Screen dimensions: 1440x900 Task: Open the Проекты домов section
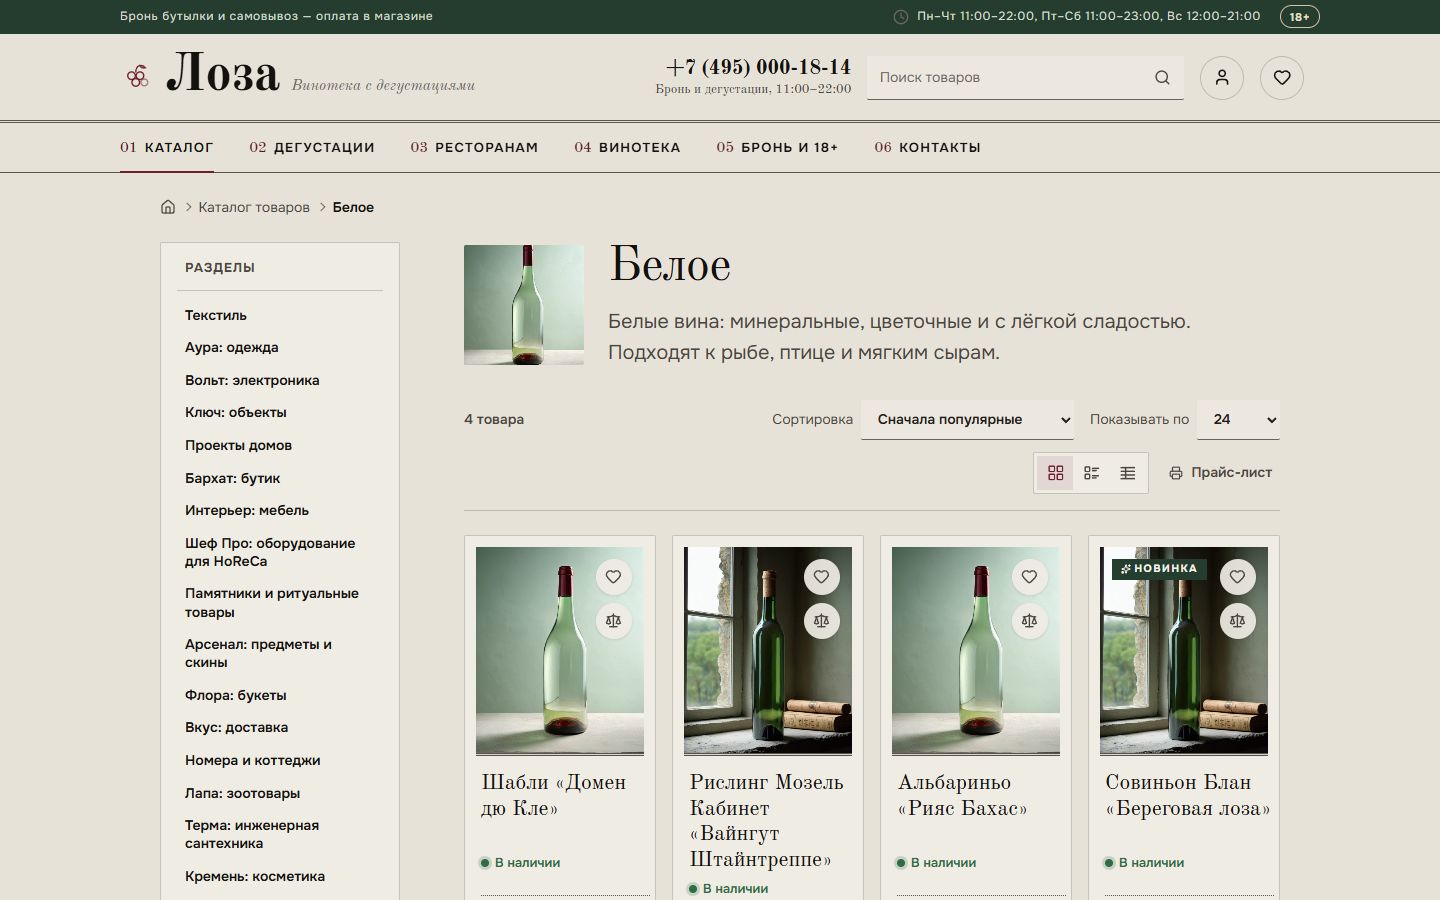coord(238,445)
